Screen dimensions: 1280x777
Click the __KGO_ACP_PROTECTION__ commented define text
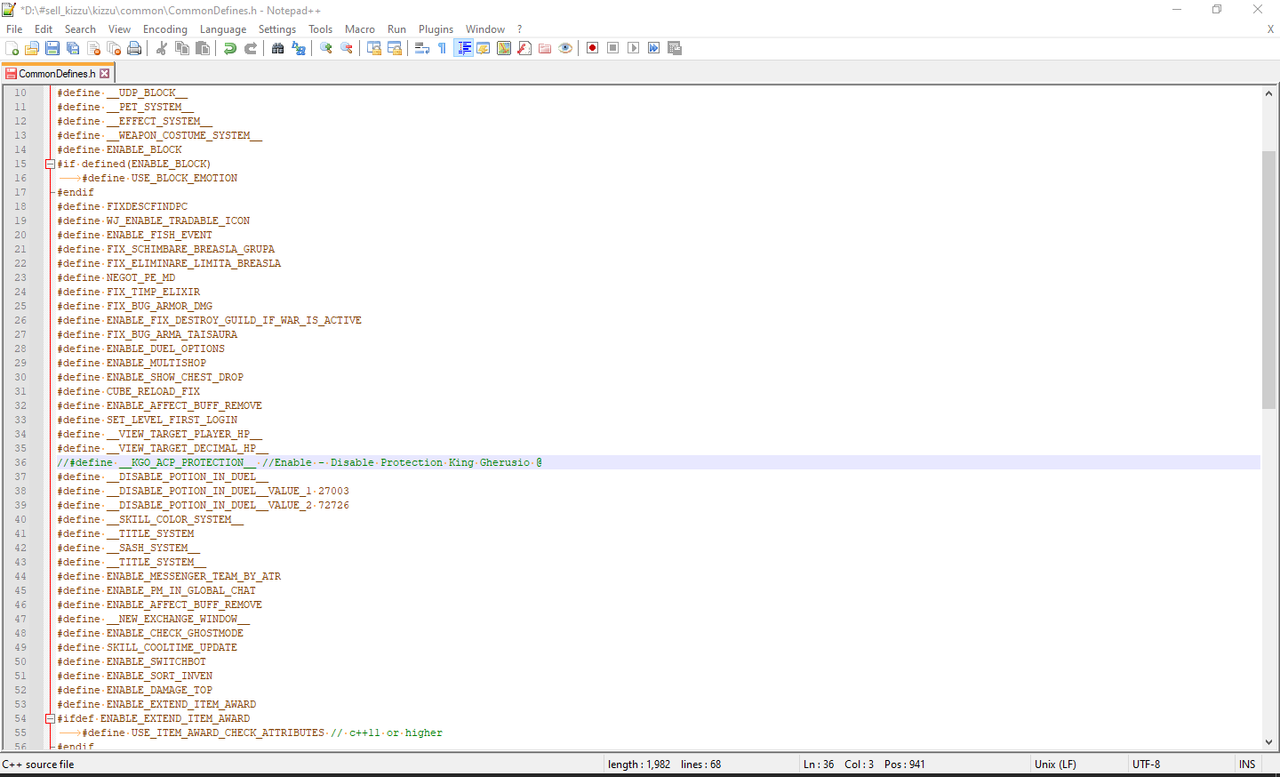click(188, 463)
